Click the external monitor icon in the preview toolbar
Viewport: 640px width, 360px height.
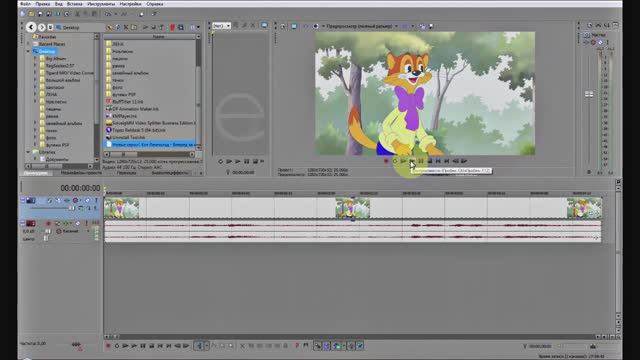click(x=294, y=26)
